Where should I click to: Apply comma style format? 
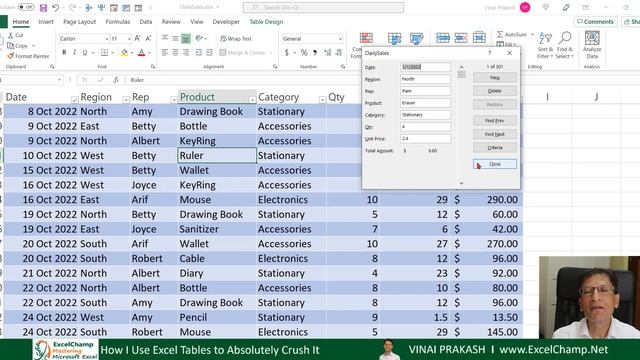tap(315, 53)
